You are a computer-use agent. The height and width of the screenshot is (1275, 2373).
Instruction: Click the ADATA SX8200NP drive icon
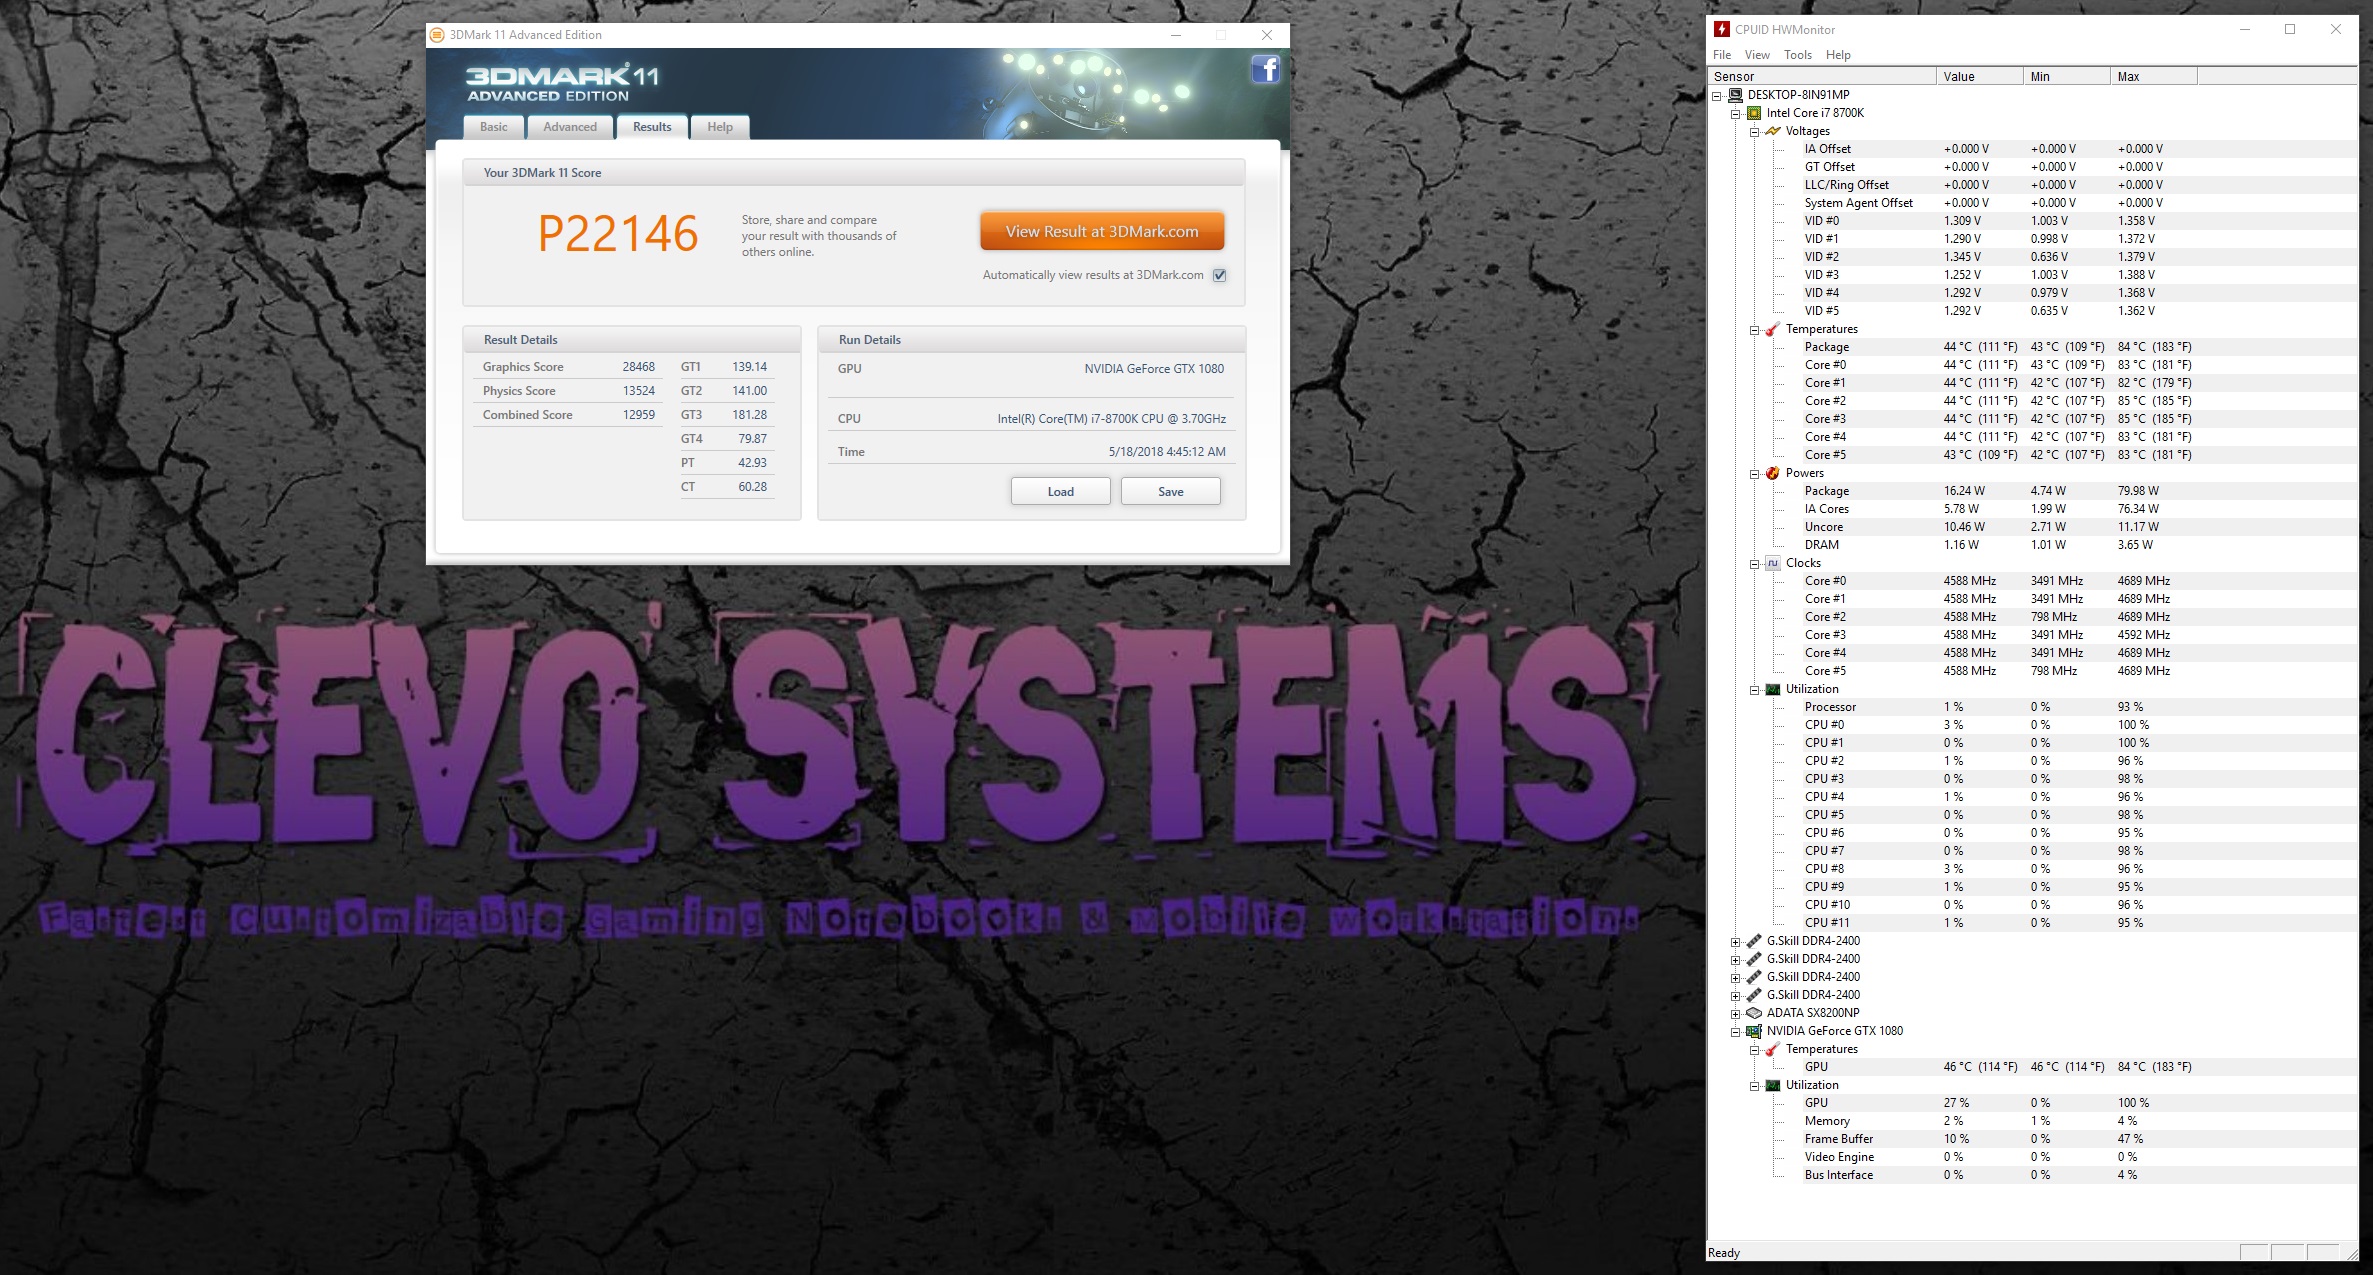pyautogui.click(x=1754, y=1013)
